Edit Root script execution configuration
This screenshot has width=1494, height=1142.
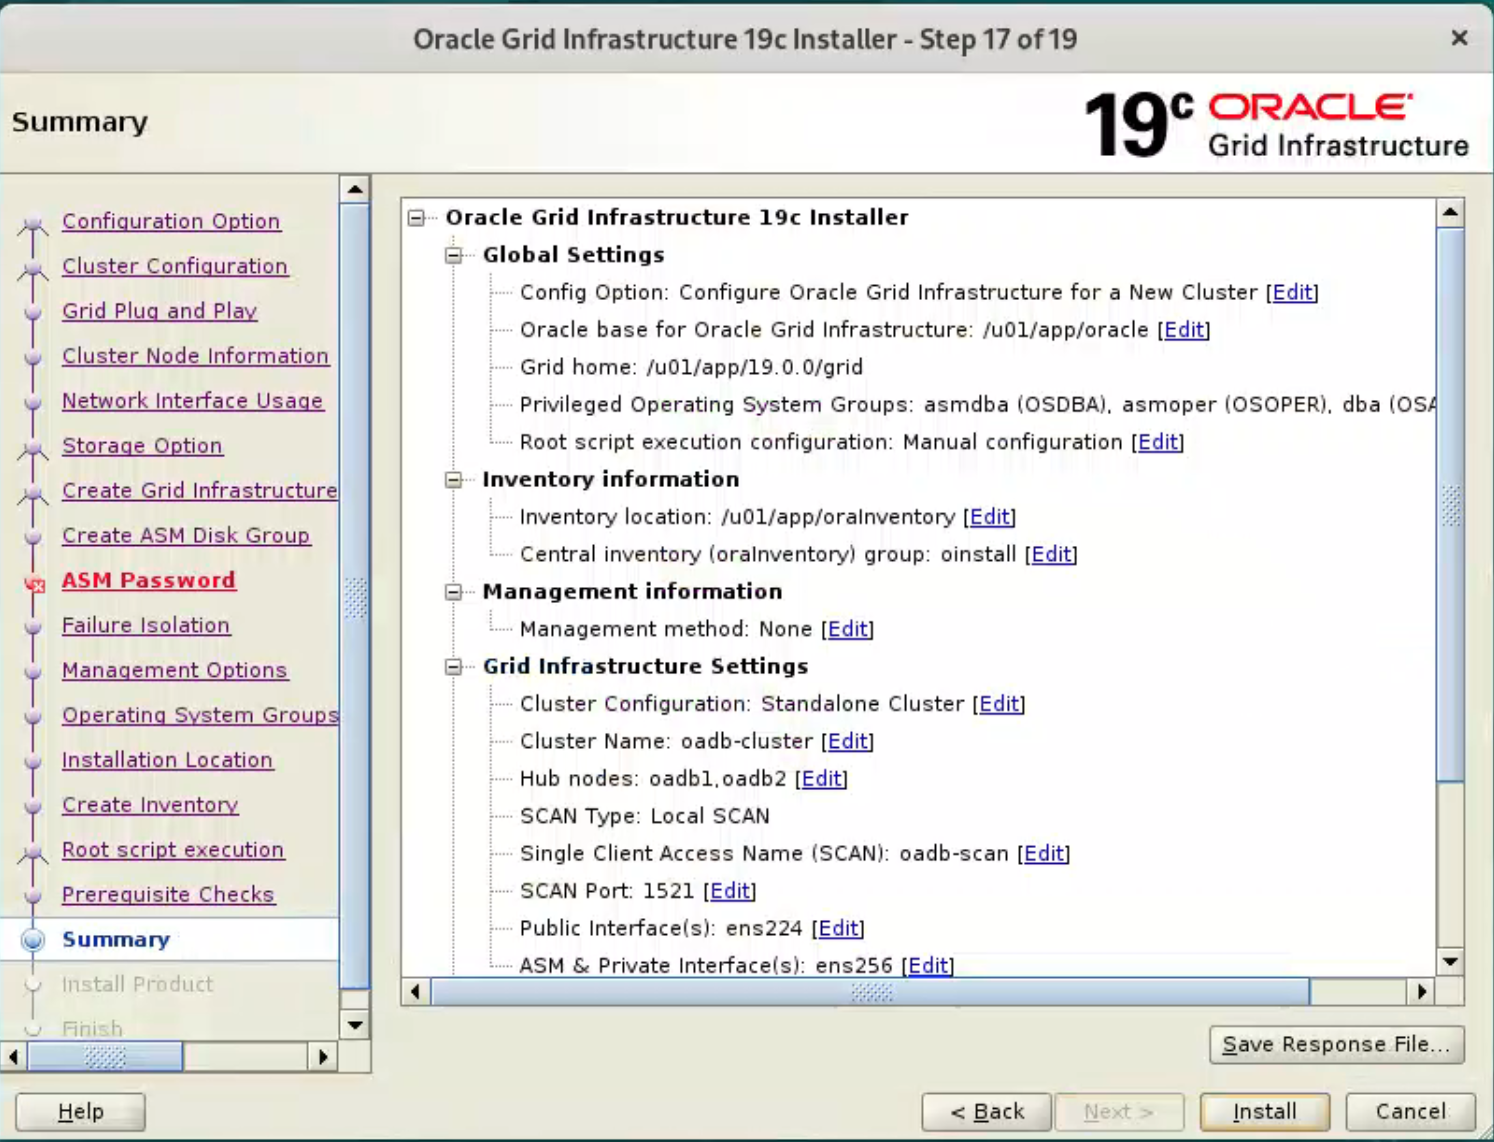point(1158,442)
